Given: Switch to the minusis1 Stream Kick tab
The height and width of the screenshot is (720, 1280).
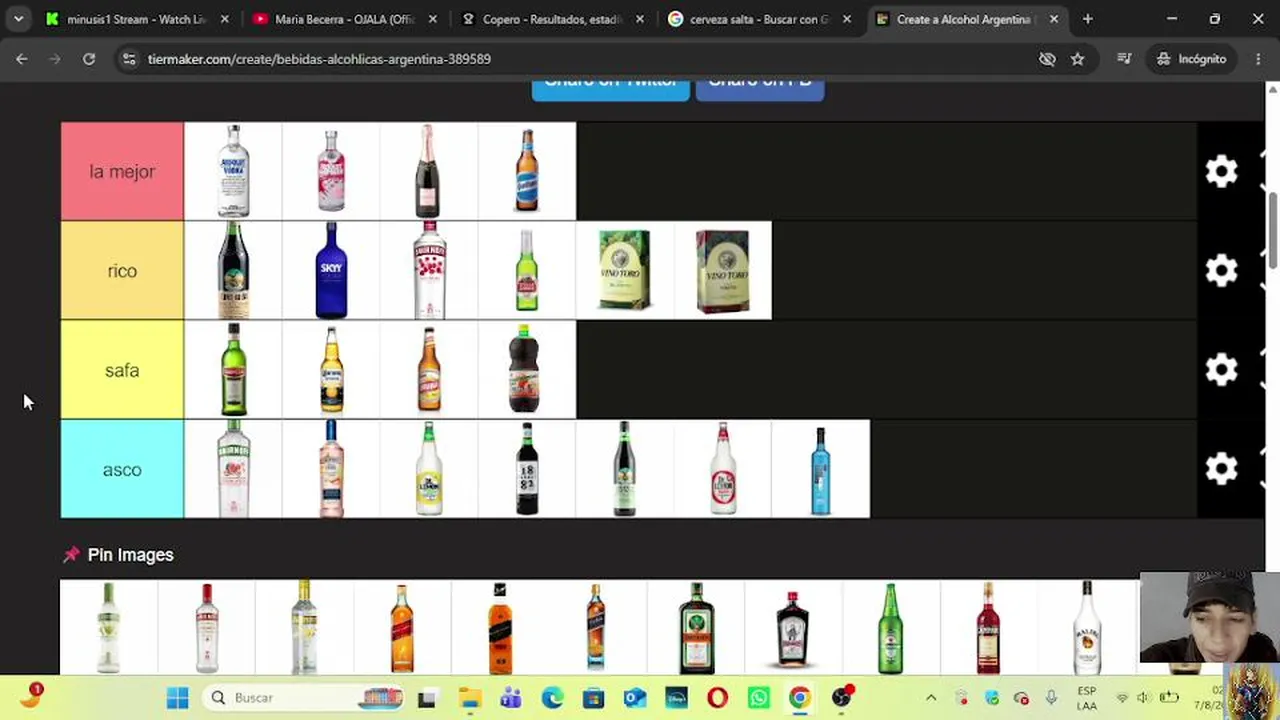Looking at the screenshot, I should (x=138, y=19).
